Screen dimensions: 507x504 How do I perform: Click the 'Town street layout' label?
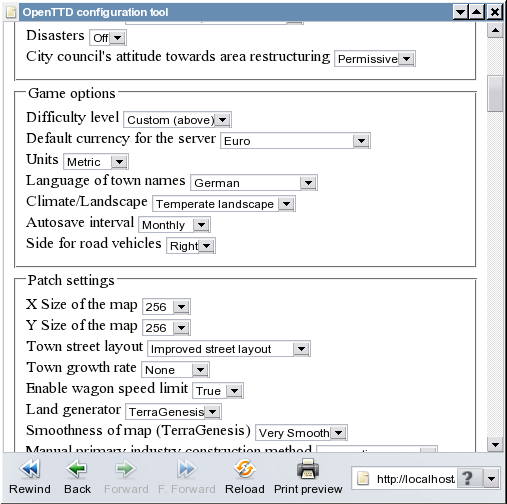coord(85,346)
